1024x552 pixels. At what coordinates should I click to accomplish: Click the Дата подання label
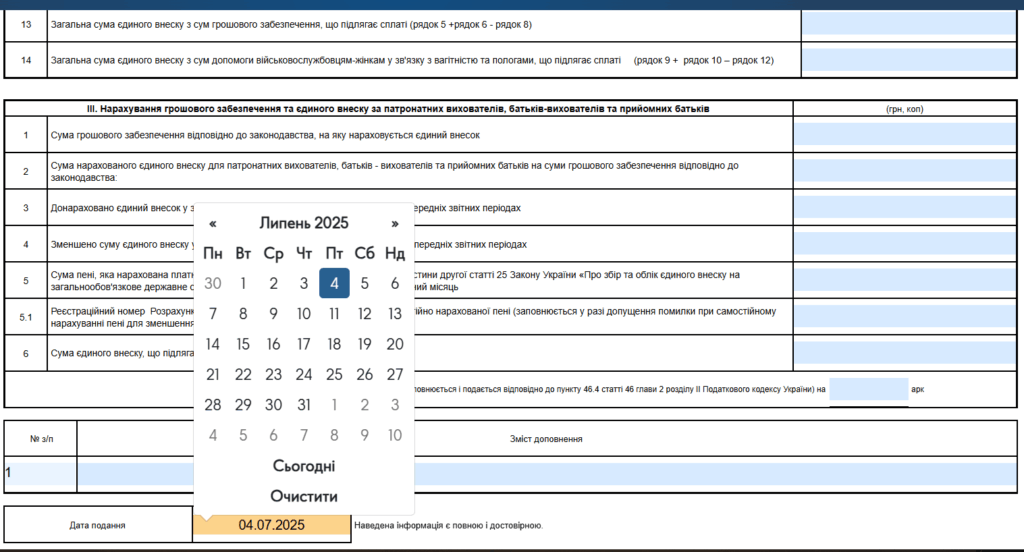pos(97,525)
